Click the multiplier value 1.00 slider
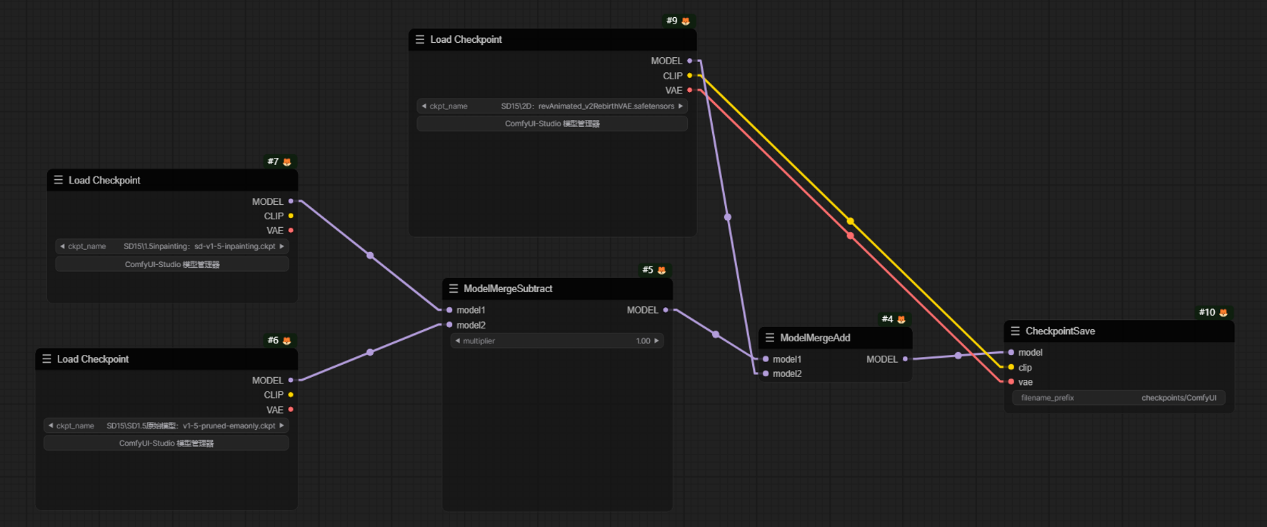The width and height of the screenshot is (1267, 527). pyautogui.click(x=557, y=341)
